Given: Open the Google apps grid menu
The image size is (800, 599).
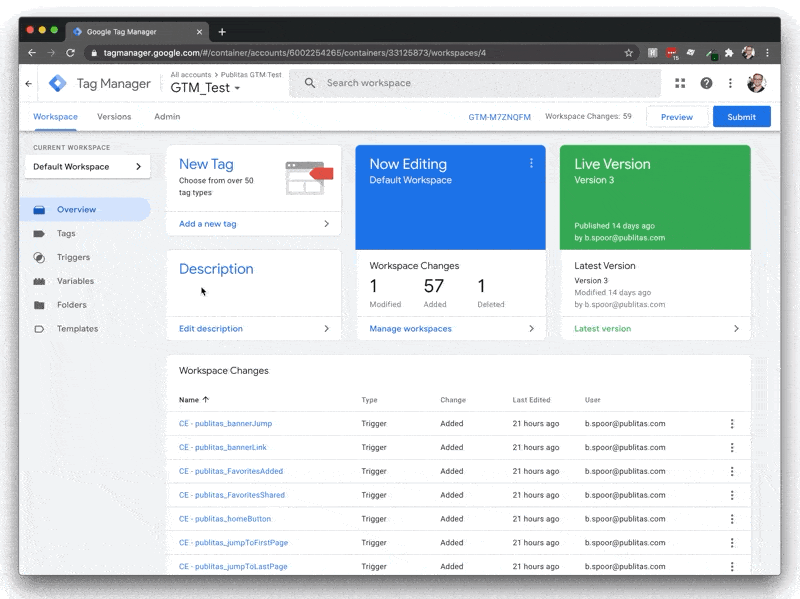Looking at the screenshot, I should point(680,84).
